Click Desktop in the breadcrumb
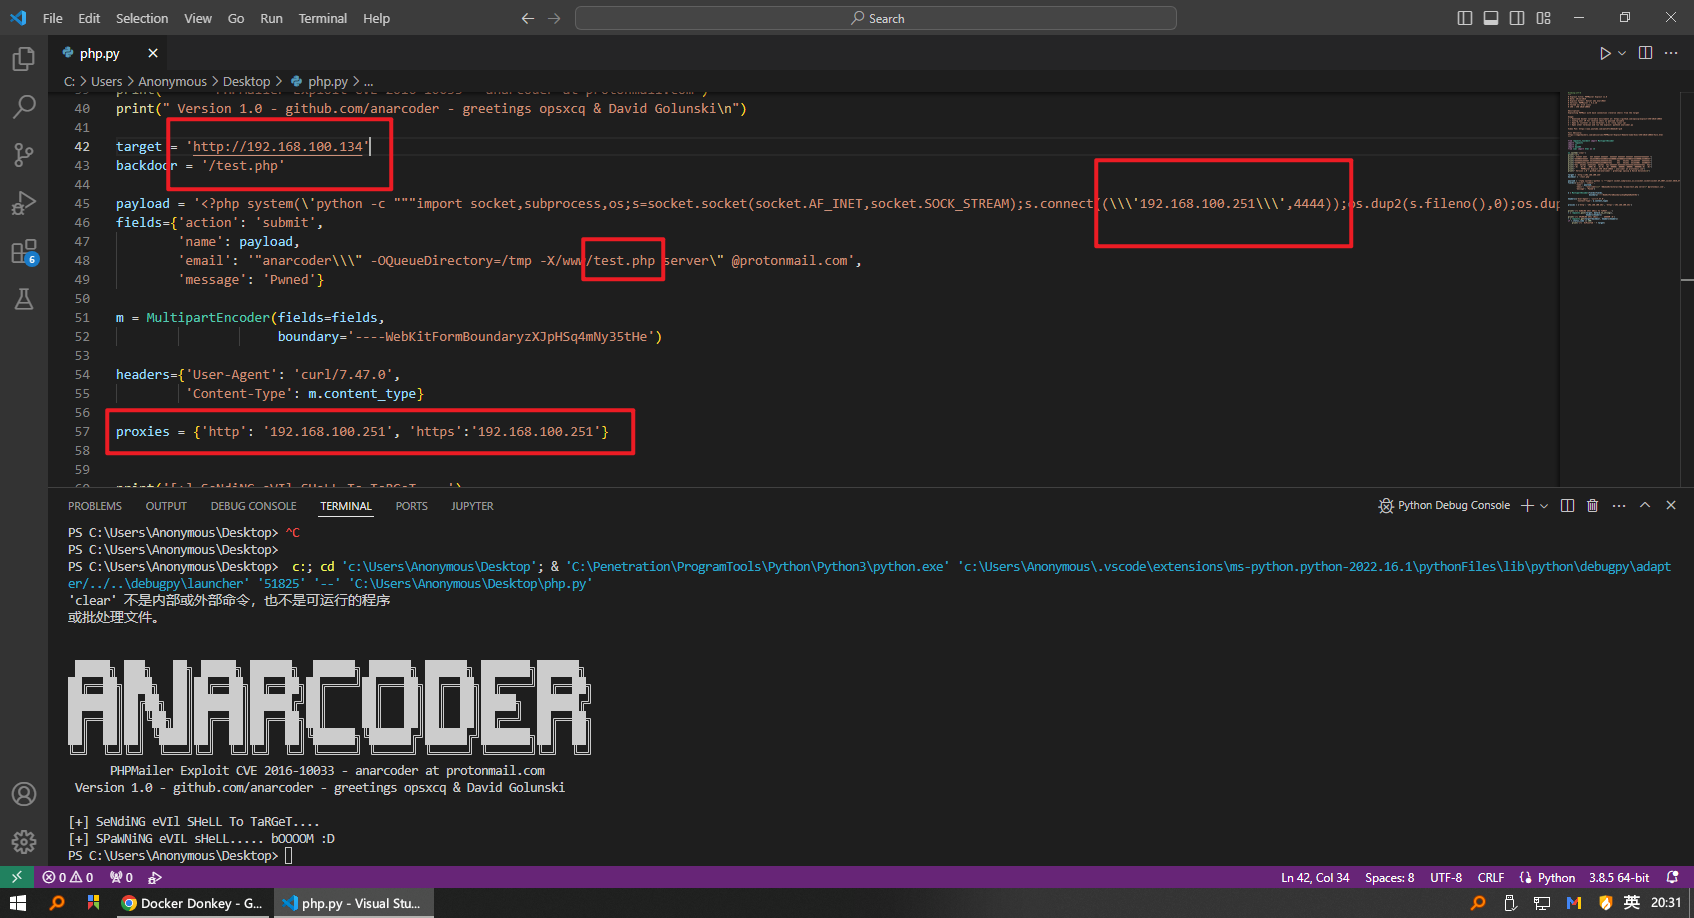Image resolution: width=1694 pixels, height=918 pixels. (x=246, y=81)
